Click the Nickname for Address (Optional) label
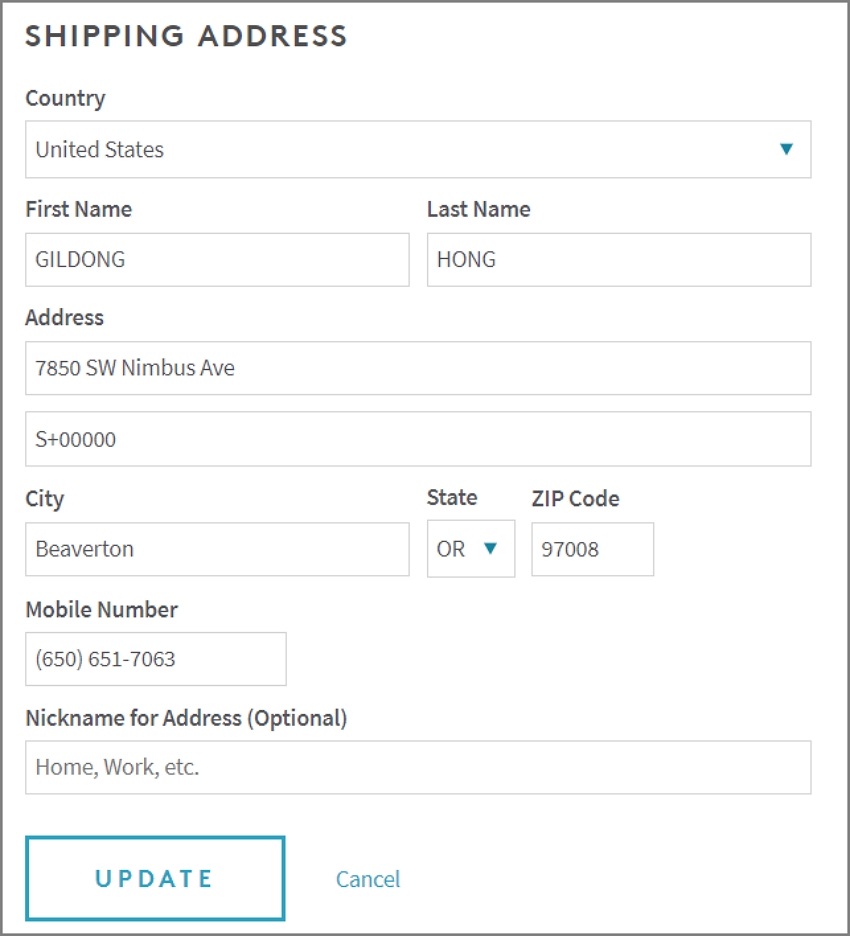The image size is (850, 936). [186, 718]
